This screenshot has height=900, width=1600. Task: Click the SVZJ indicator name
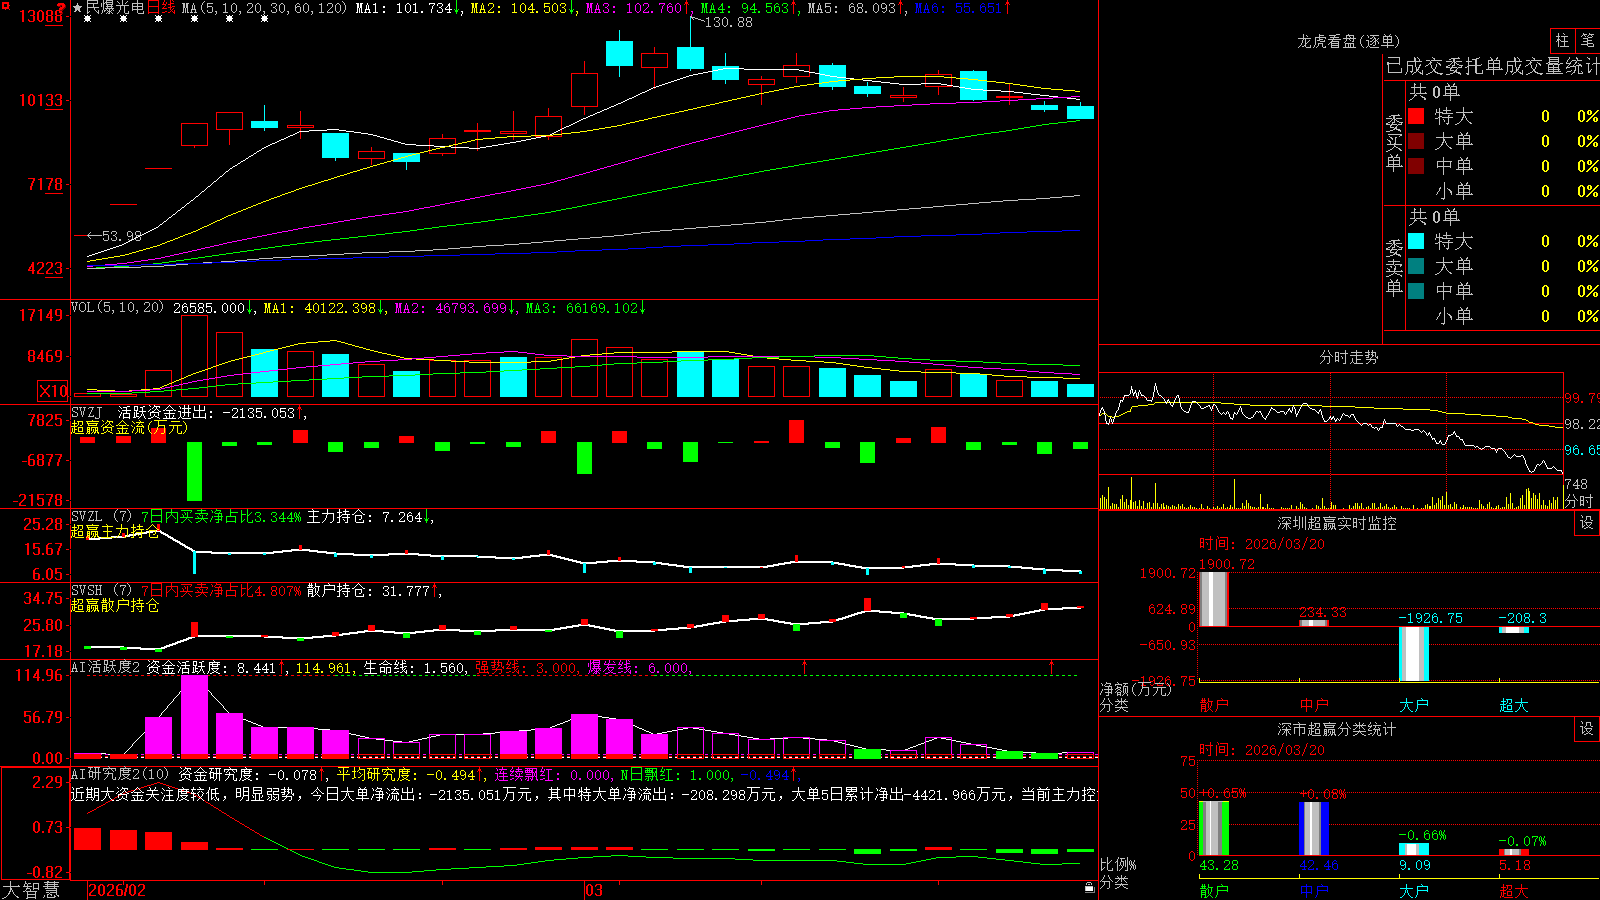pos(87,412)
